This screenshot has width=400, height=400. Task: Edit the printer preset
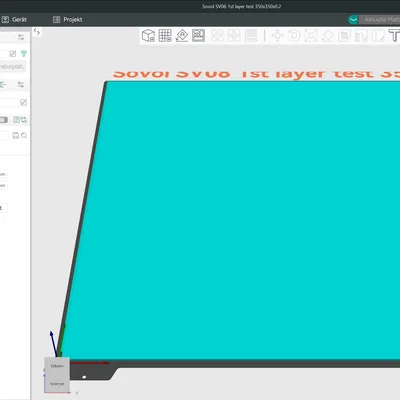tap(13, 54)
